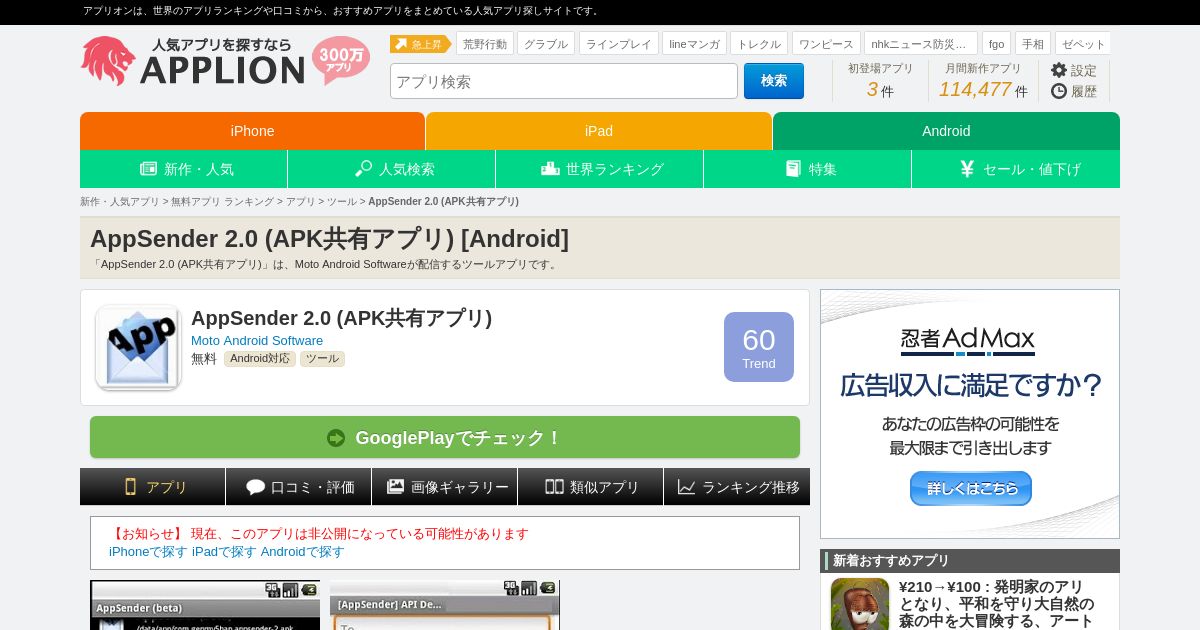
Task: Open the [AppSender] API De... screenshot thumbnail
Action: (x=445, y=605)
